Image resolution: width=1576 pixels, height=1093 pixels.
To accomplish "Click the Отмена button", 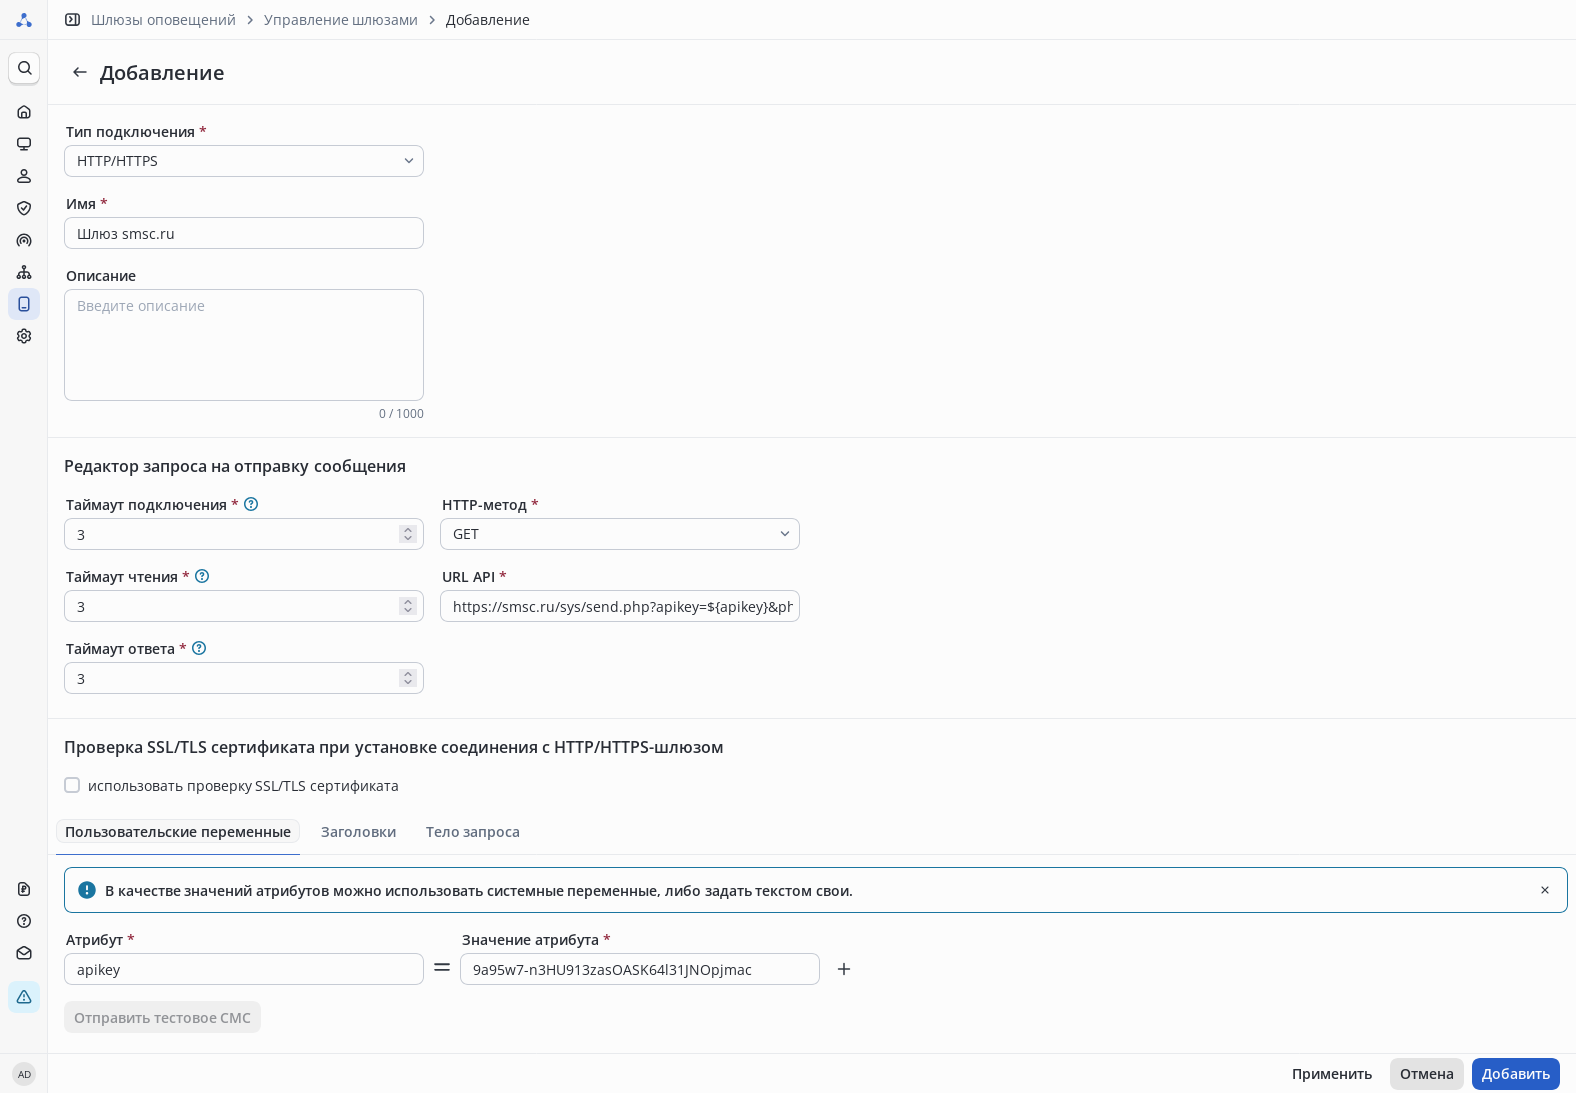I will pos(1427,1074).
